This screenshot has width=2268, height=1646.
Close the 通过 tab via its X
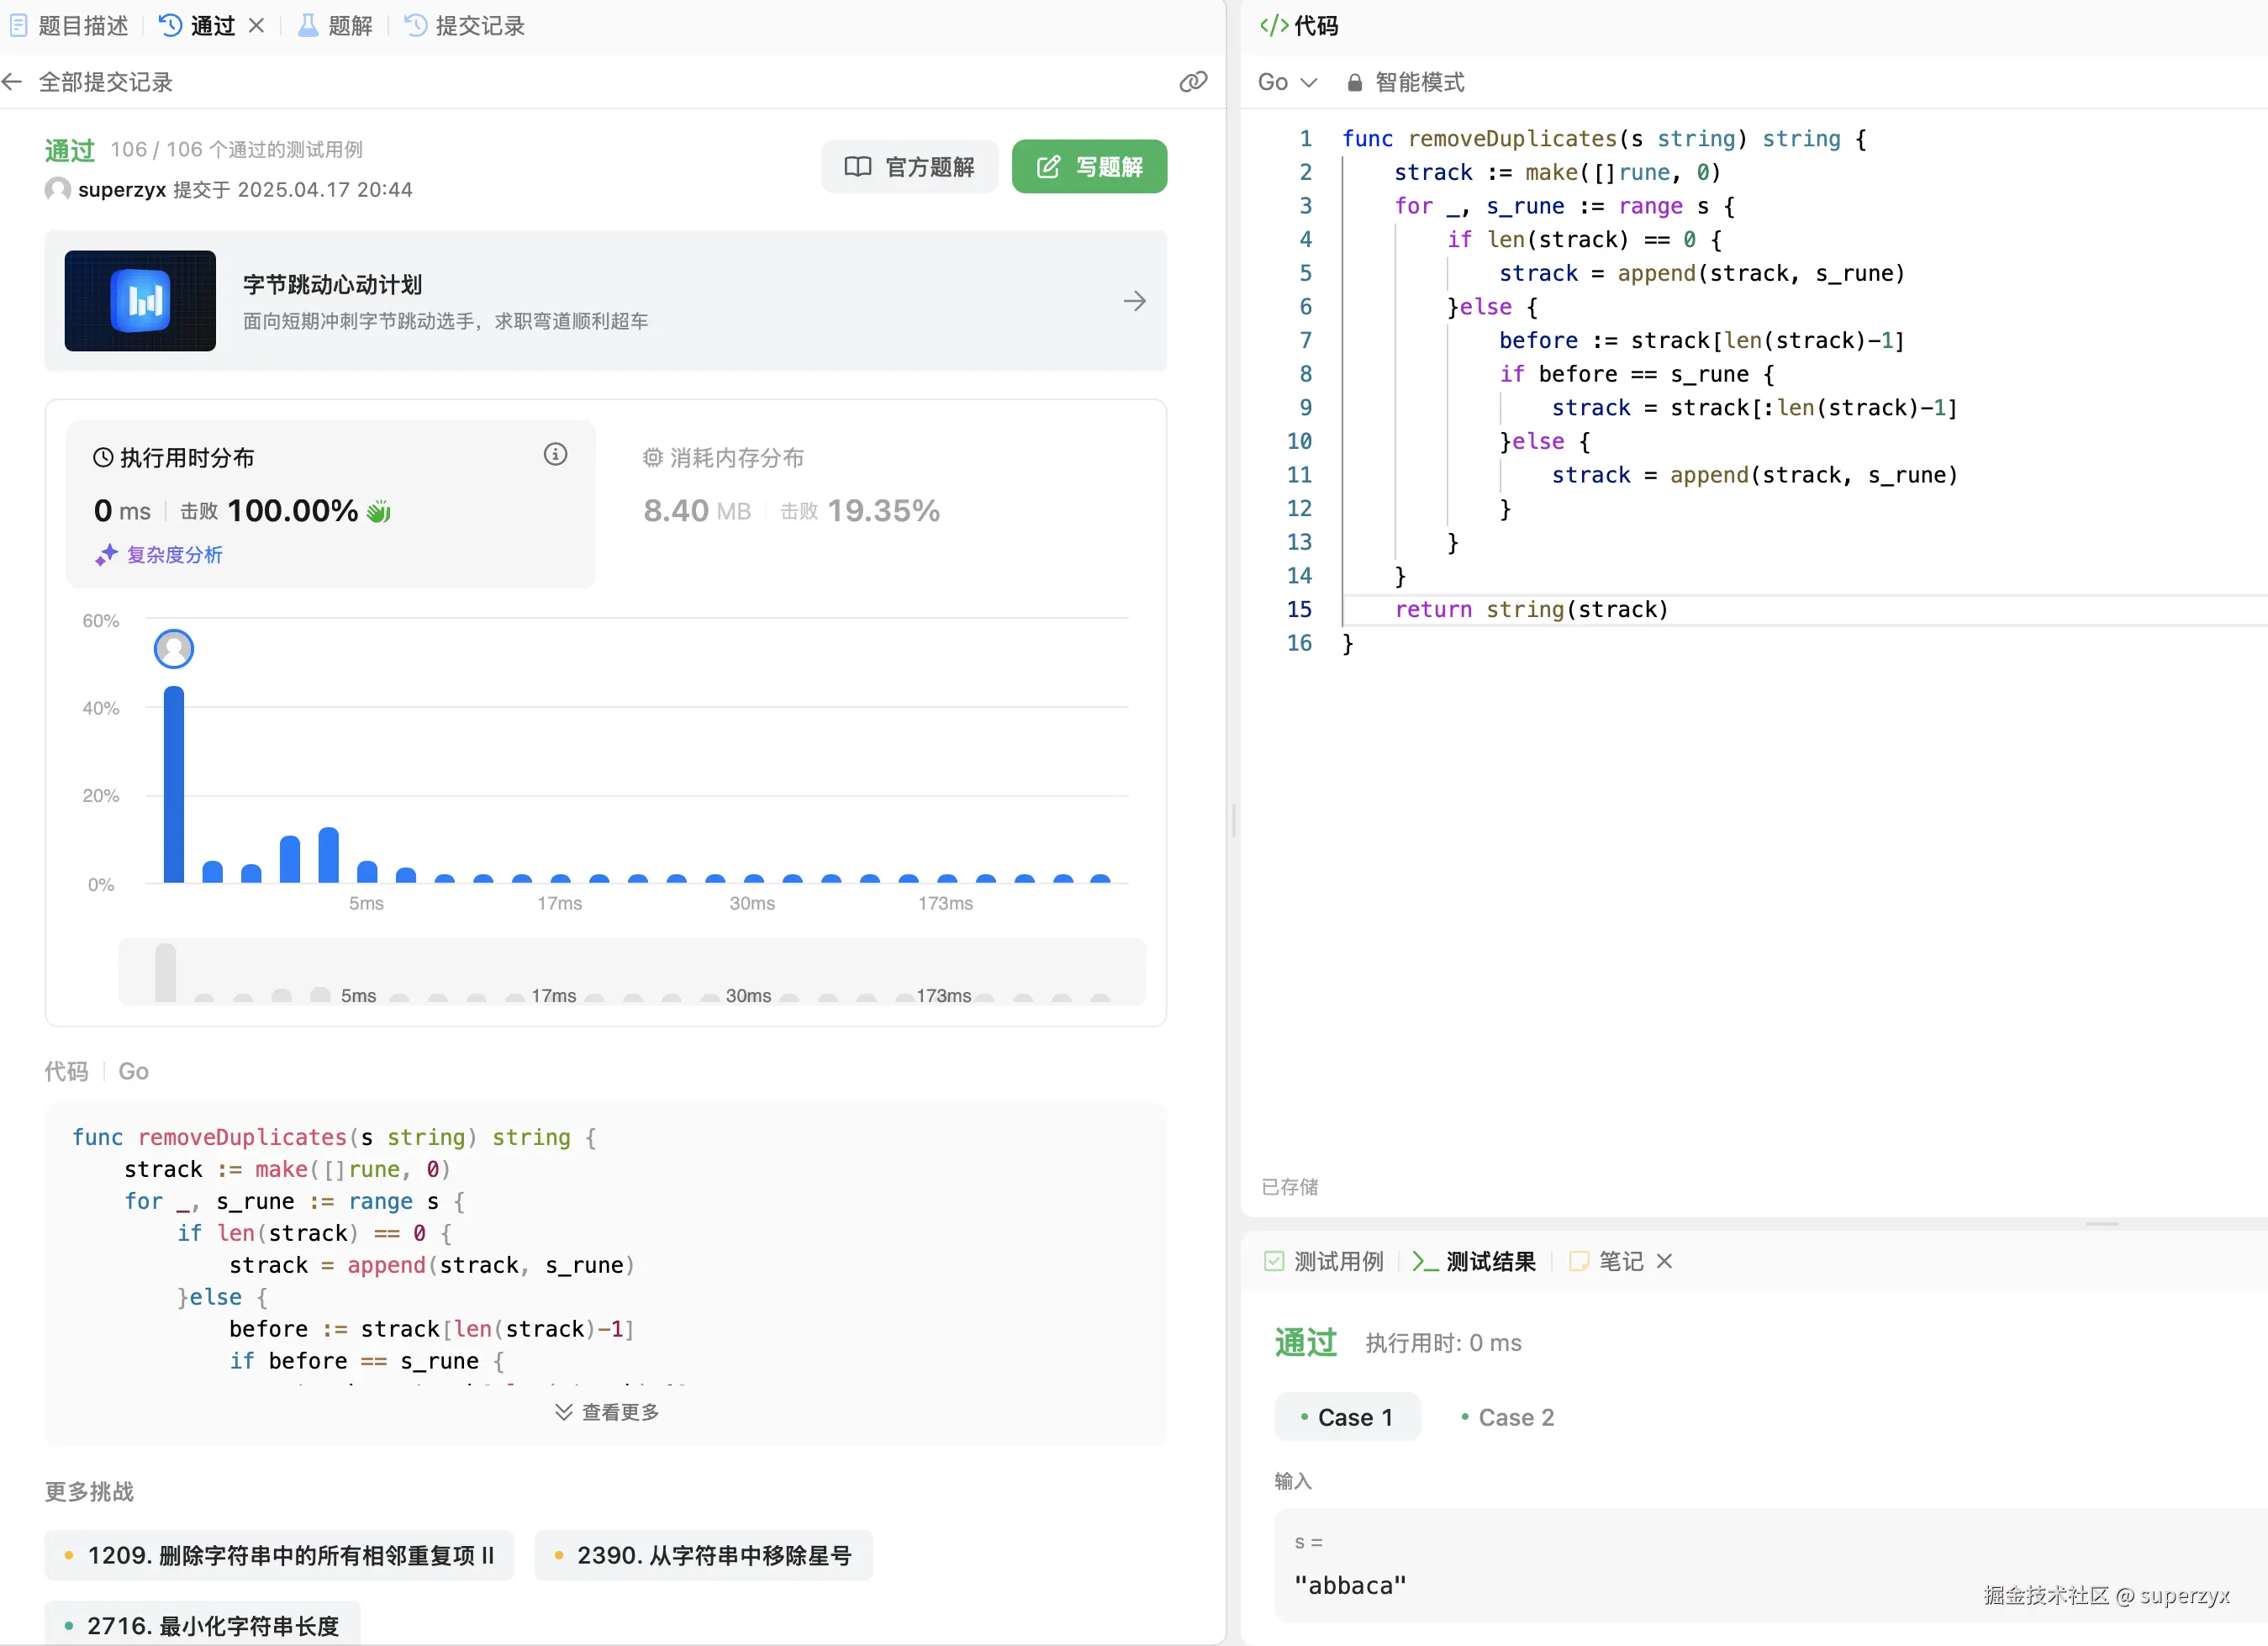pyautogui.click(x=257, y=26)
